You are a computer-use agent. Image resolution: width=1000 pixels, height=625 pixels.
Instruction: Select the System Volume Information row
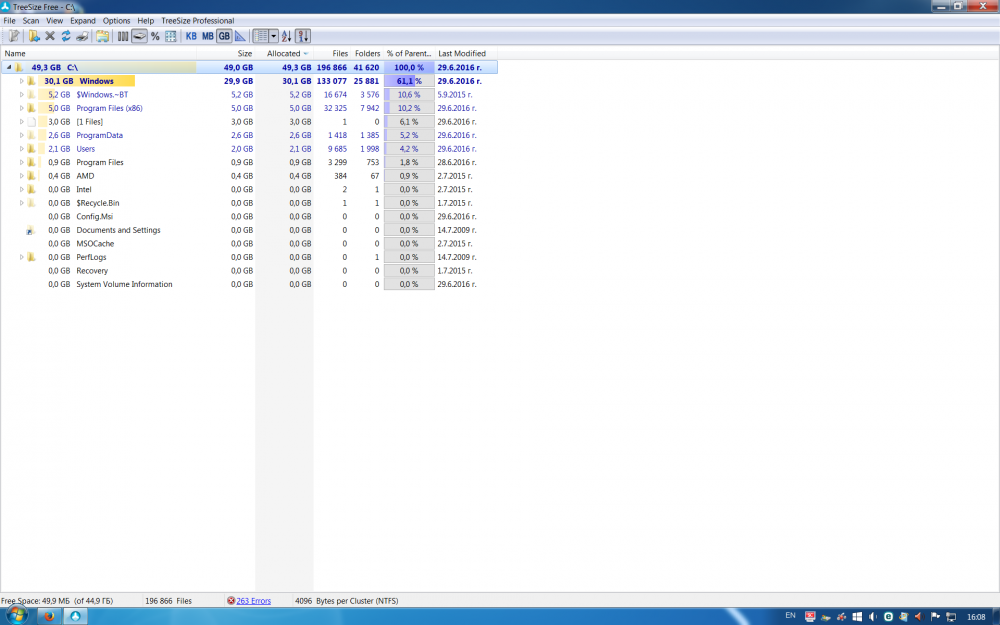249,284
